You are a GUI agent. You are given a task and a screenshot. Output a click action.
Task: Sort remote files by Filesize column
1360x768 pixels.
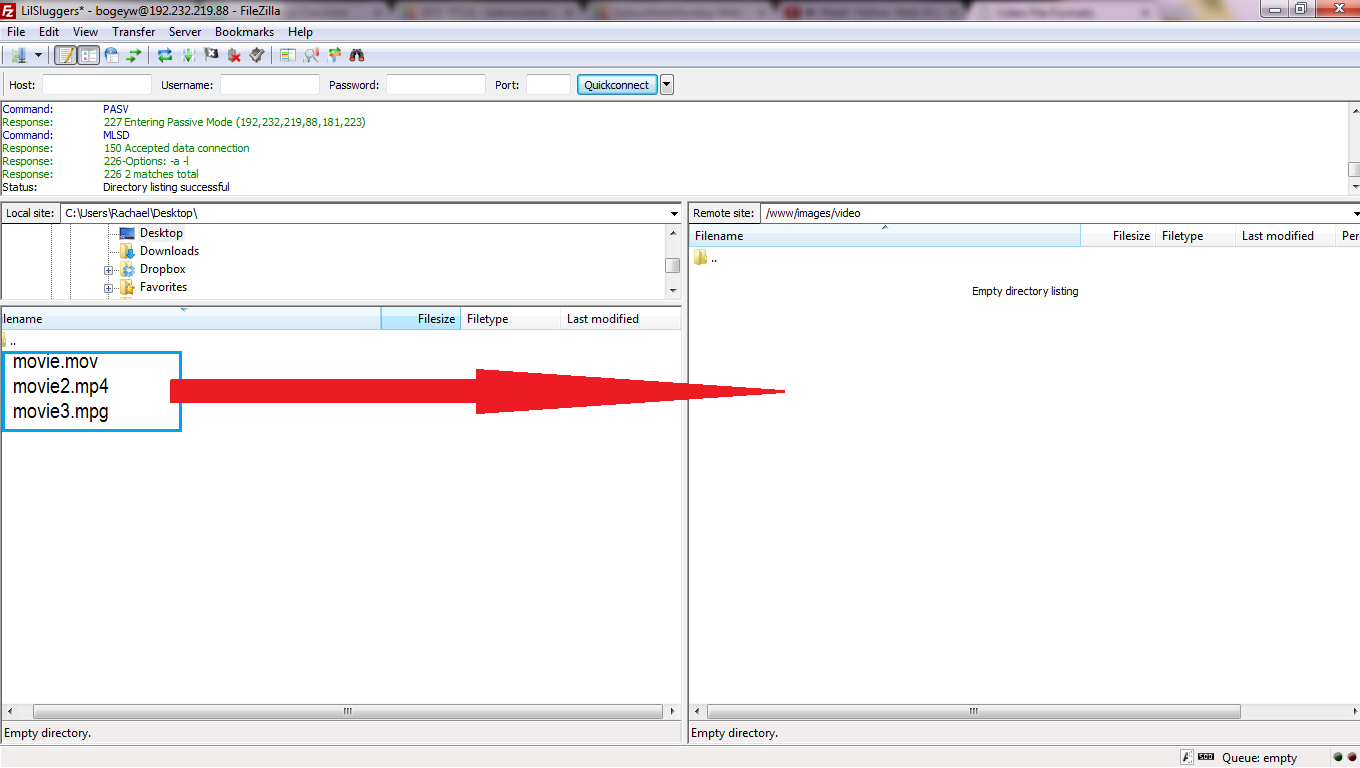1119,236
